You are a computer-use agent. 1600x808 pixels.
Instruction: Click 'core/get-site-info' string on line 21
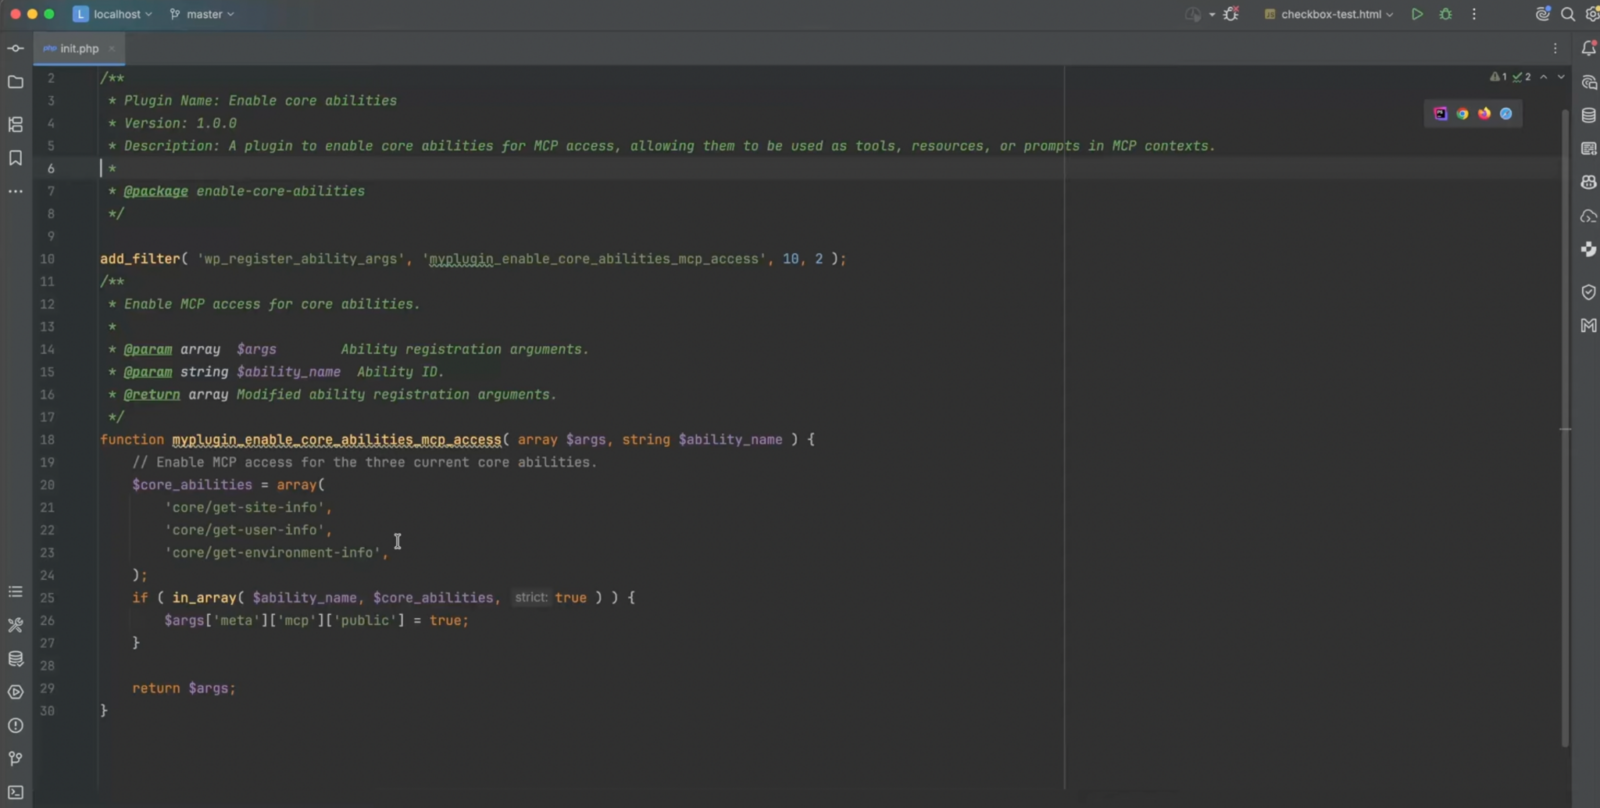(244, 508)
